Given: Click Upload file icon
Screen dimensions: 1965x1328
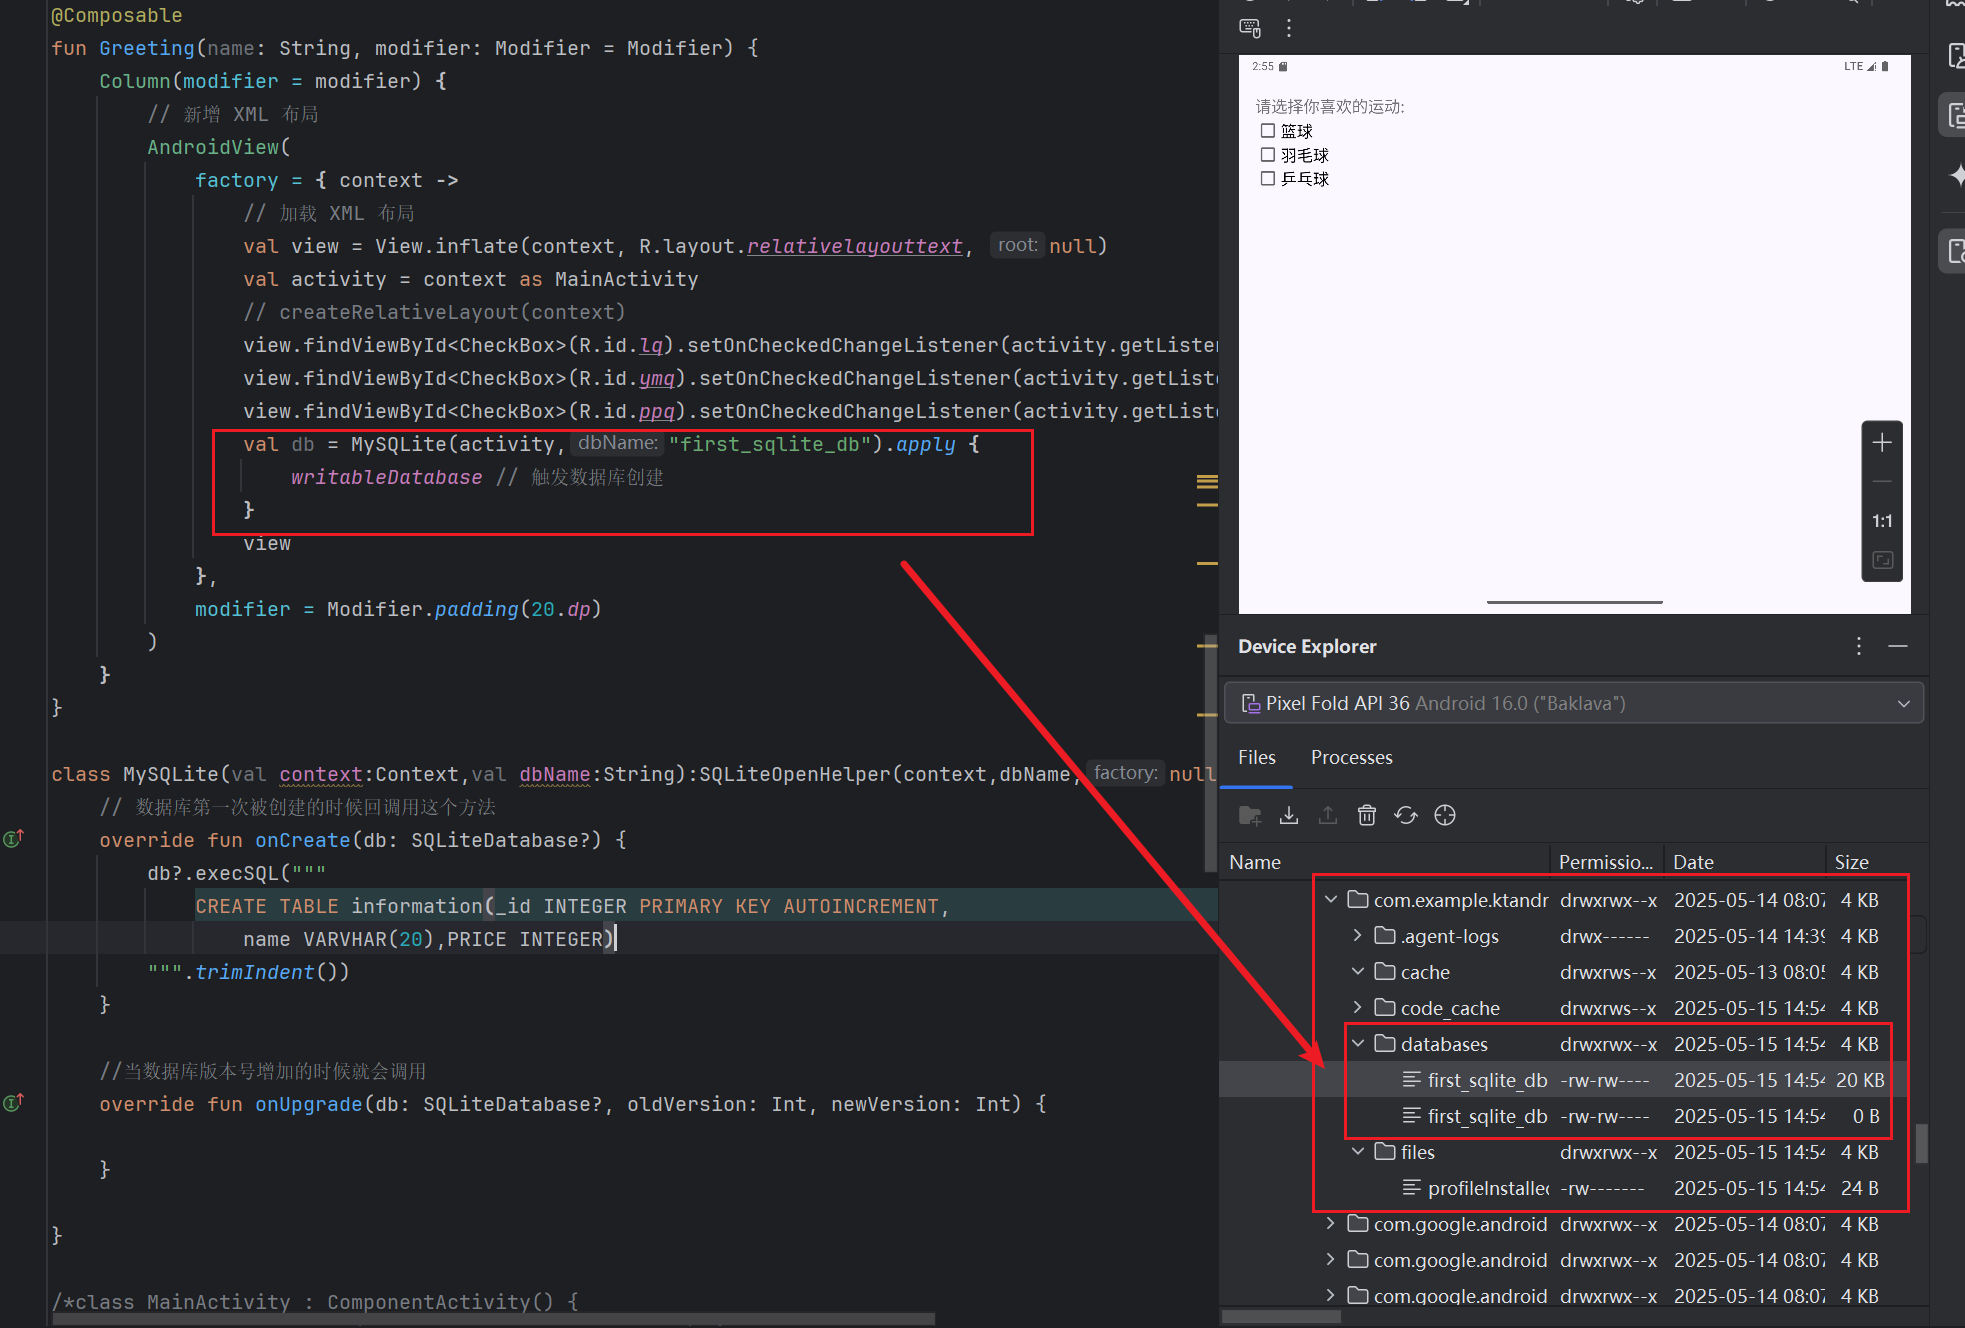Looking at the screenshot, I should pos(1327,816).
